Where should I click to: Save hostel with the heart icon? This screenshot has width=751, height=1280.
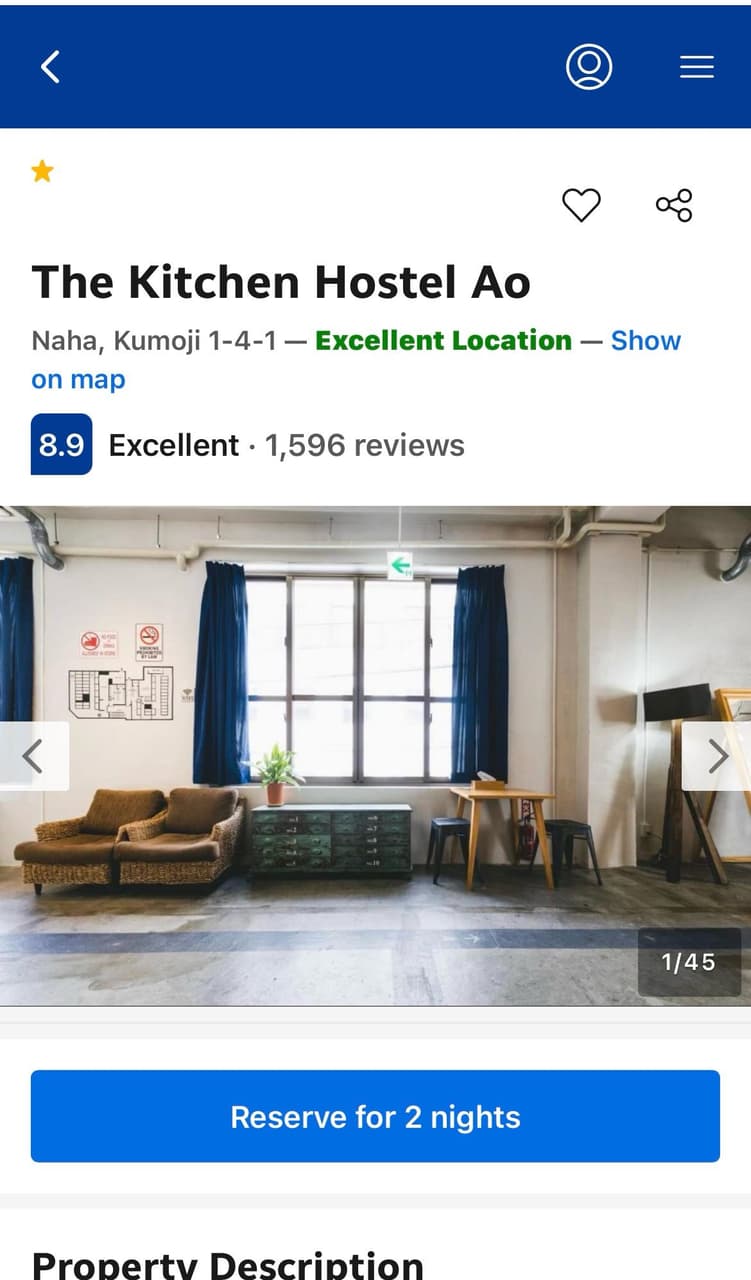pos(581,205)
